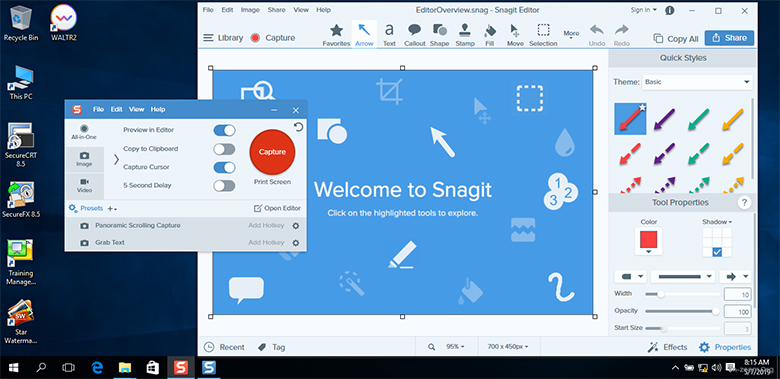780x379 pixels.
Task: Open the red Color swatch picker
Action: pyautogui.click(x=649, y=241)
